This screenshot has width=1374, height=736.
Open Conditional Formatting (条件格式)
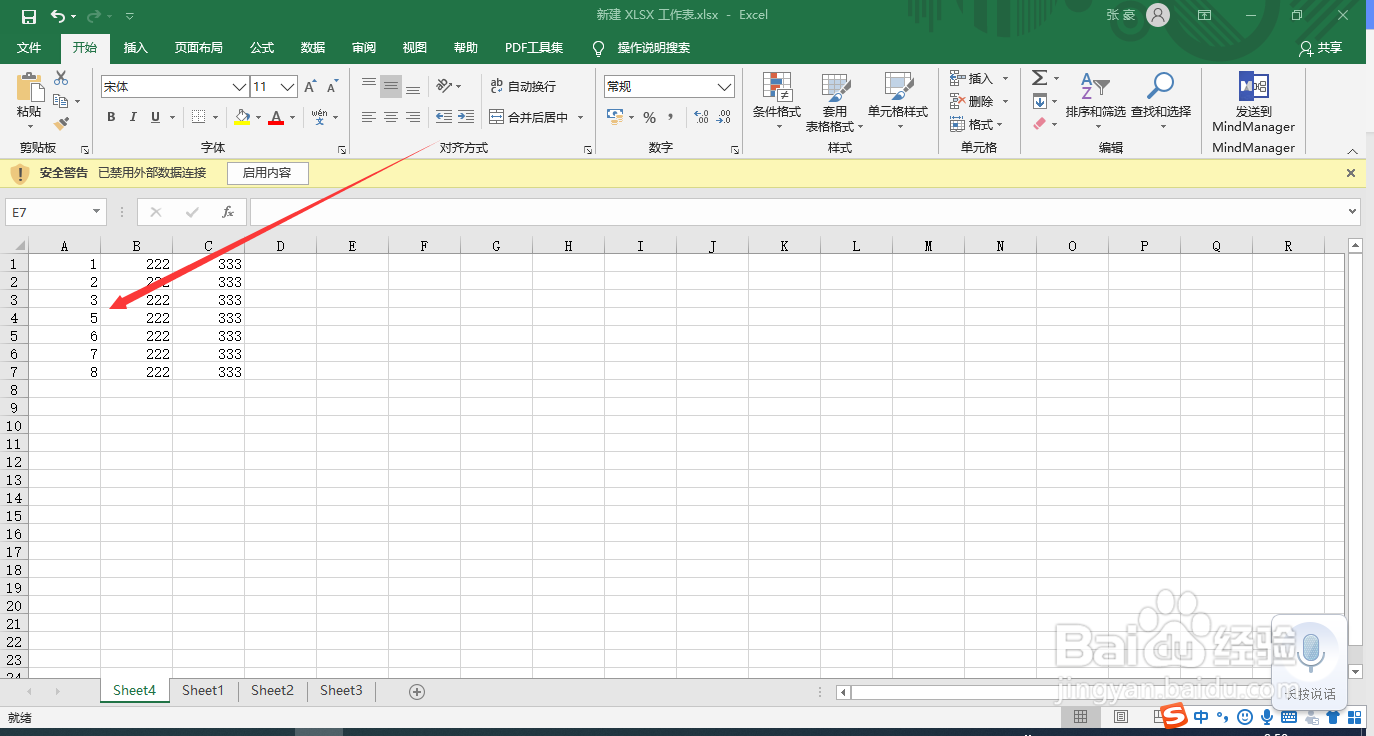[777, 101]
